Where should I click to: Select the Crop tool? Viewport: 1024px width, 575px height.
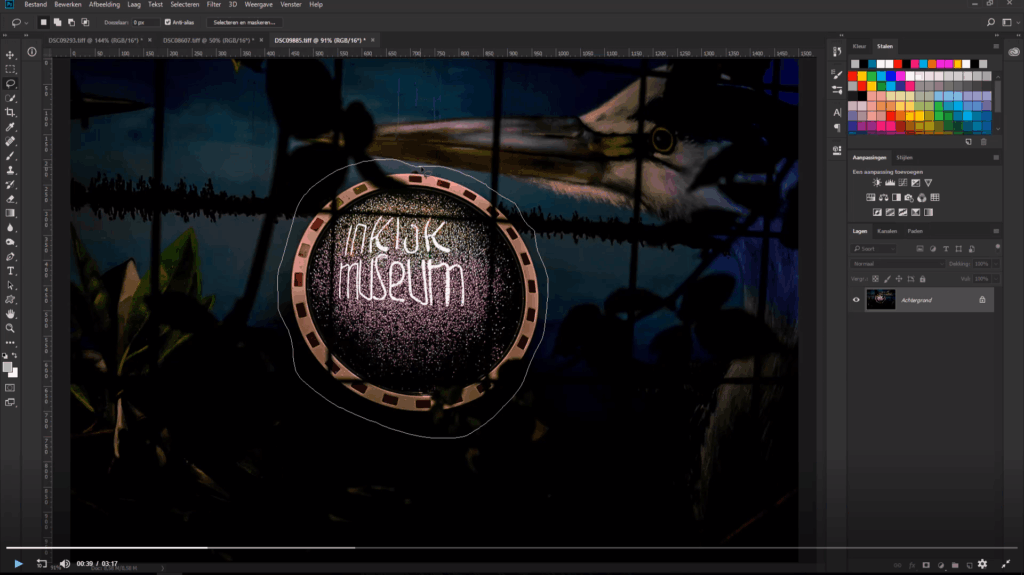click(10, 112)
